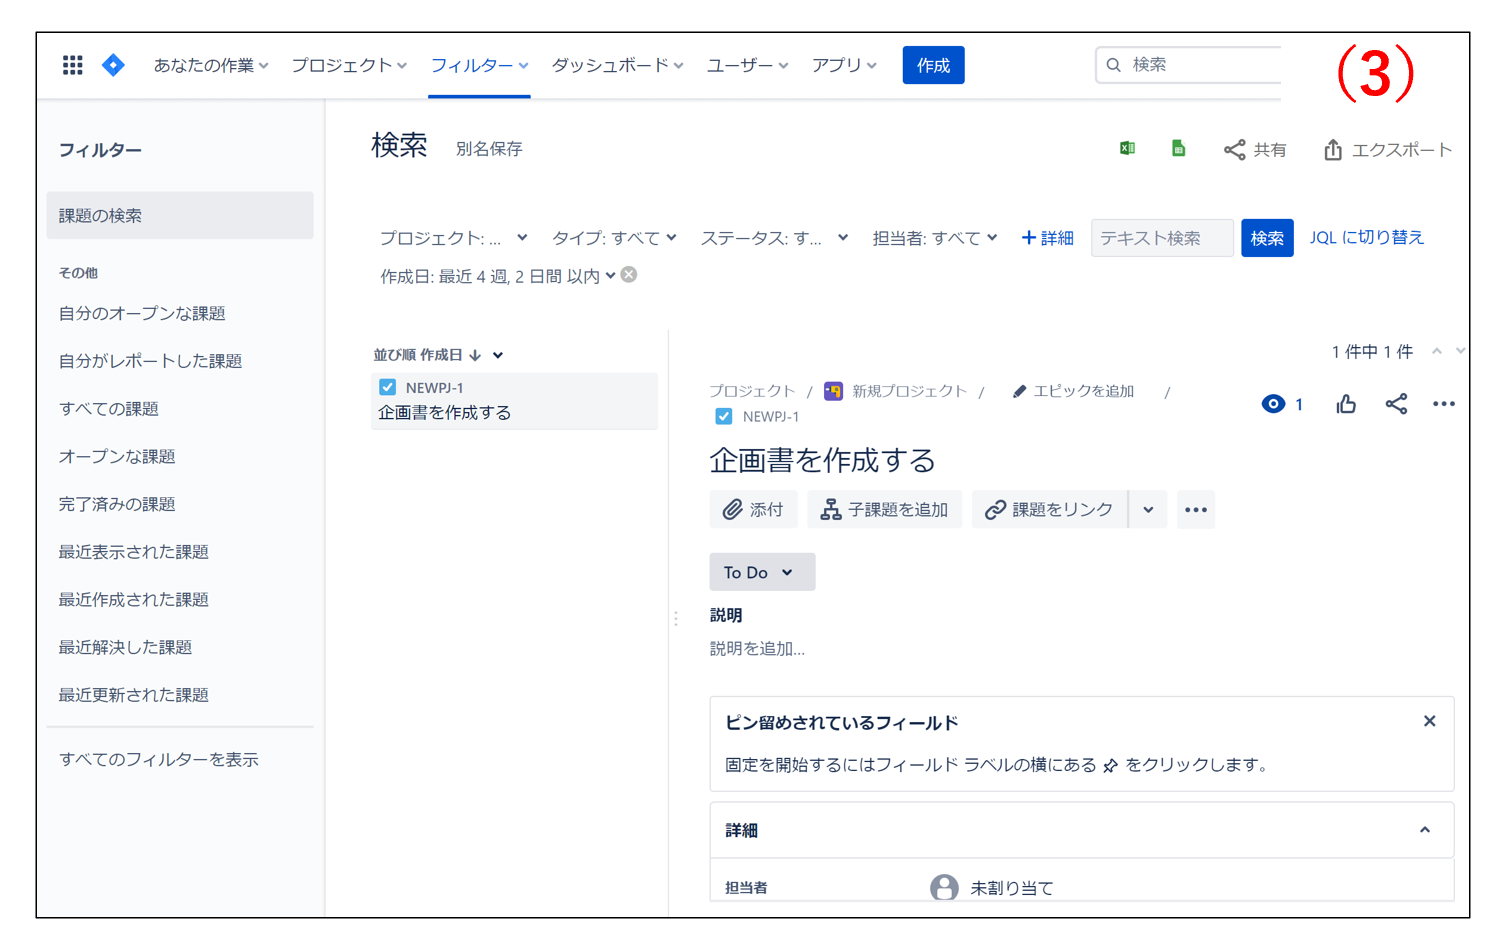
Task: Click 説明を追加... description field
Action: click(x=757, y=648)
